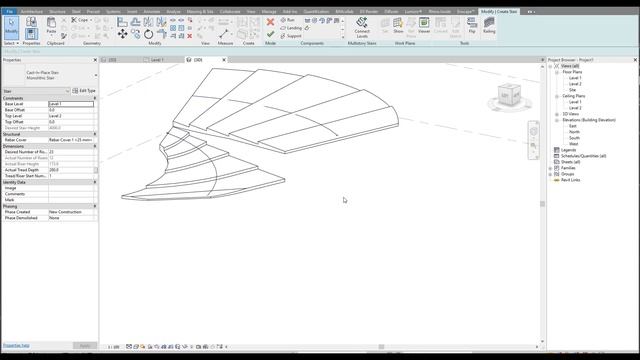Viewport: 640px width, 360px height.
Task: Select Sheets (all) in Project Browser
Action: click(570, 162)
